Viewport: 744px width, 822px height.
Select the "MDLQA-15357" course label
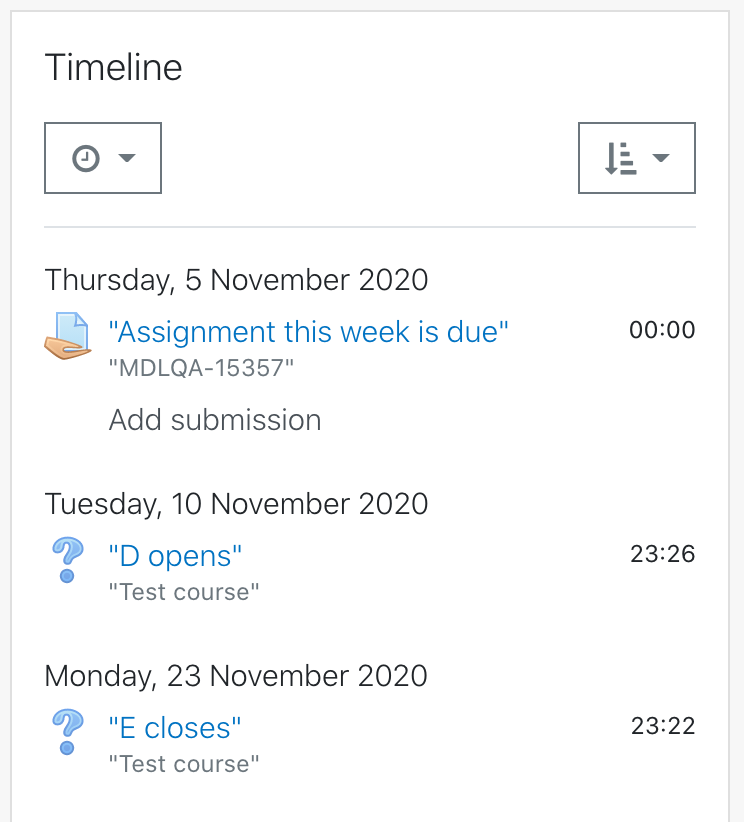[x=201, y=368]
